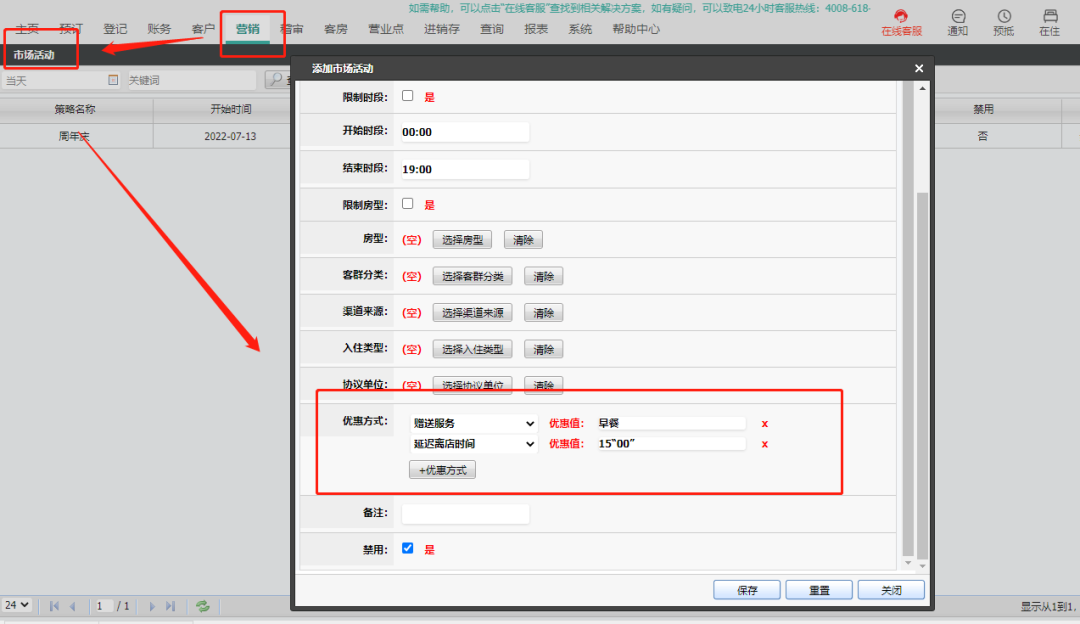Click 清除 button in 渠道来源 row
This screenshot has height=624, width=1080.
click(x=543, y=313)
